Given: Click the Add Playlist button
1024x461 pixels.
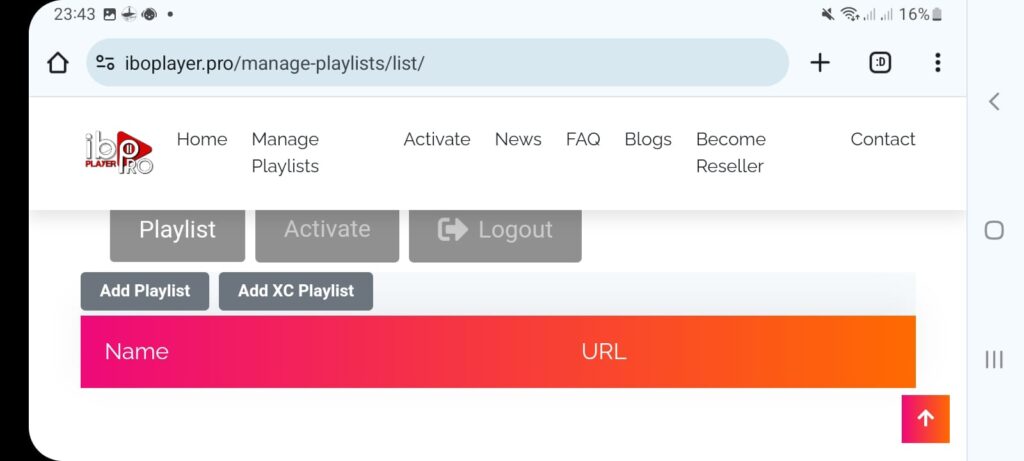Looking at the screenshot, I should [145, 291].
